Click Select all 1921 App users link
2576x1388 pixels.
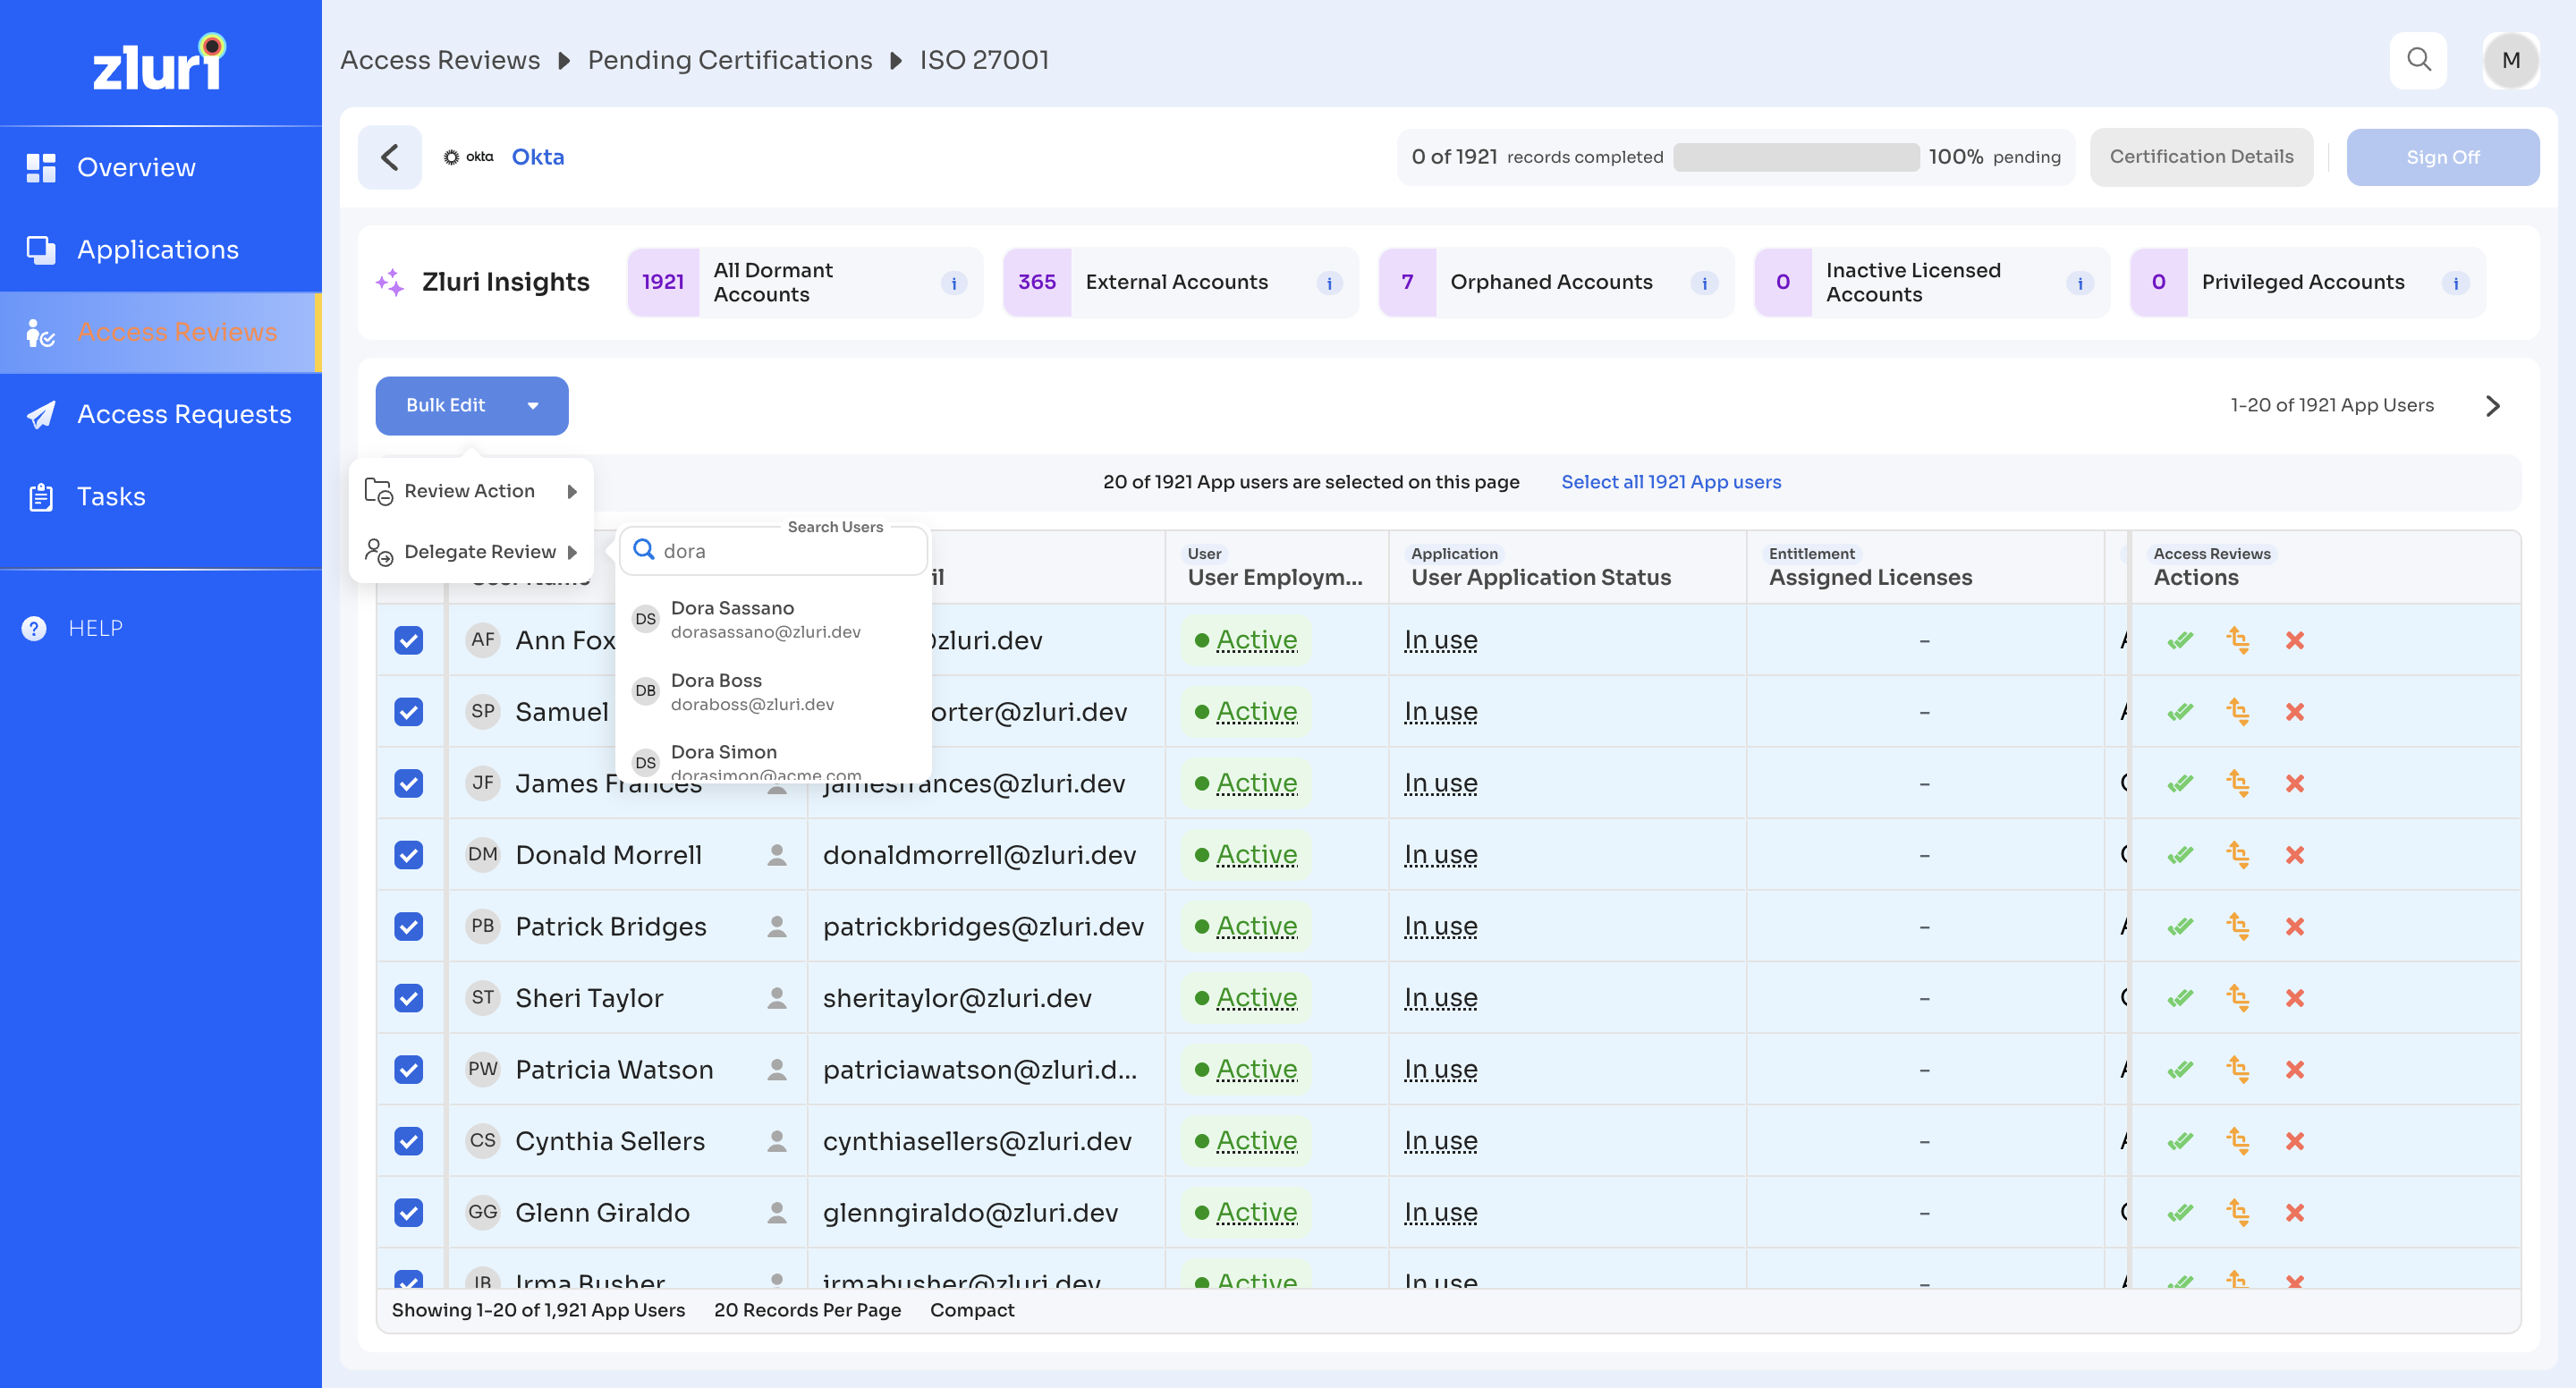pyautogui.click(x=1670, y=482)
